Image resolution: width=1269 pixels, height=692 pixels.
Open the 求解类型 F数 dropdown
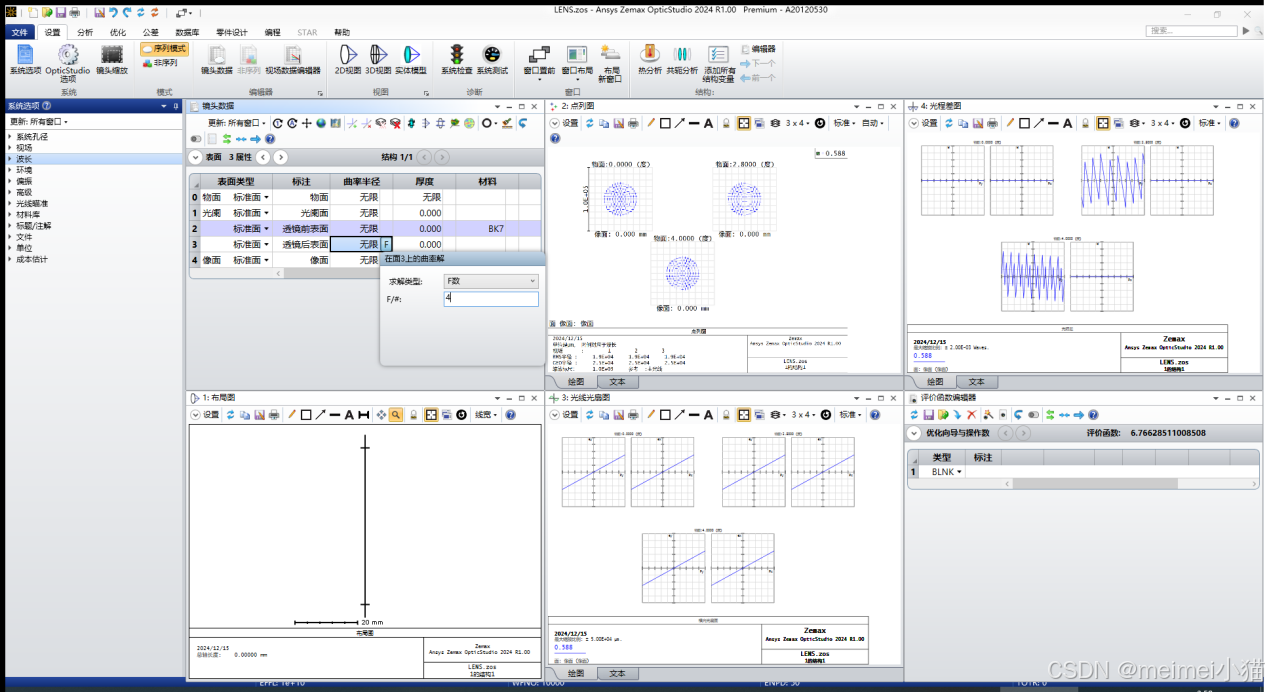pos(491,281)
